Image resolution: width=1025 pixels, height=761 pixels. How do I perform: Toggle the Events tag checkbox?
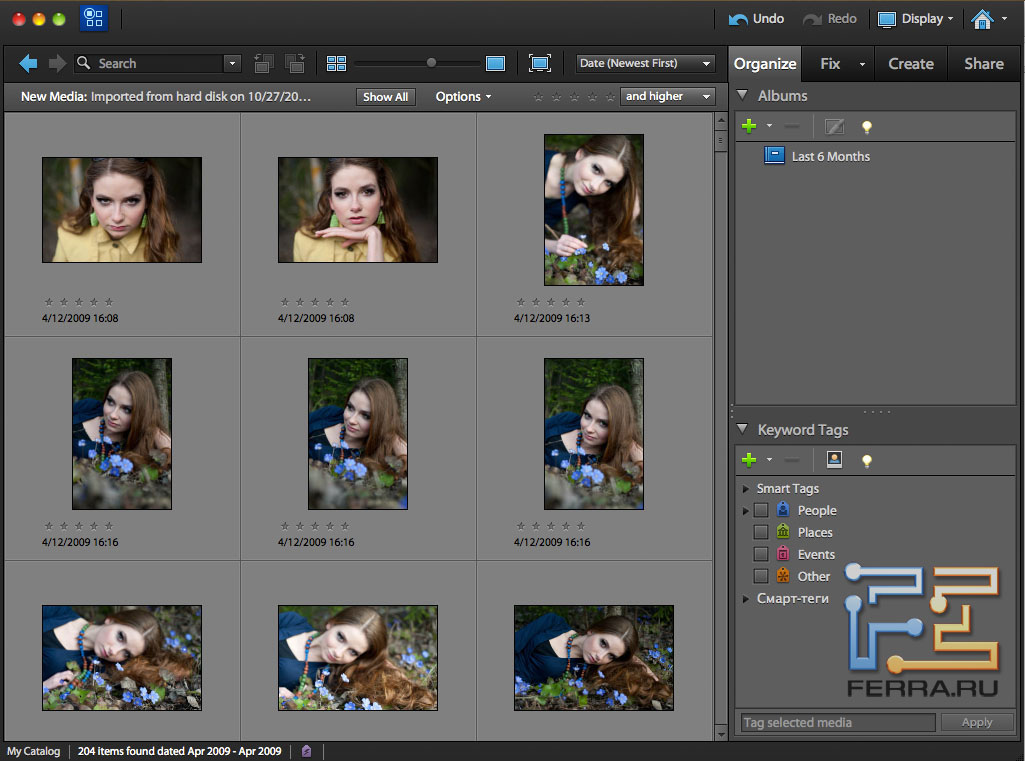coord(761,555)
